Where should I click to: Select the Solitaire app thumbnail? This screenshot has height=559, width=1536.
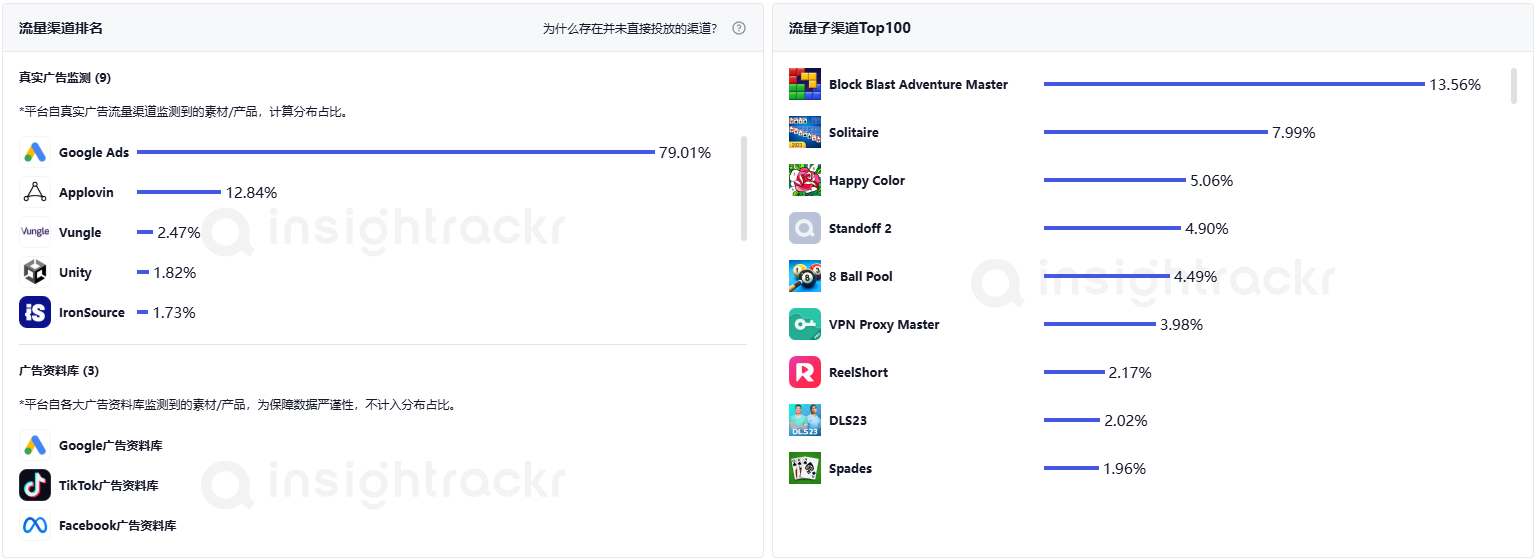point(804,132)
